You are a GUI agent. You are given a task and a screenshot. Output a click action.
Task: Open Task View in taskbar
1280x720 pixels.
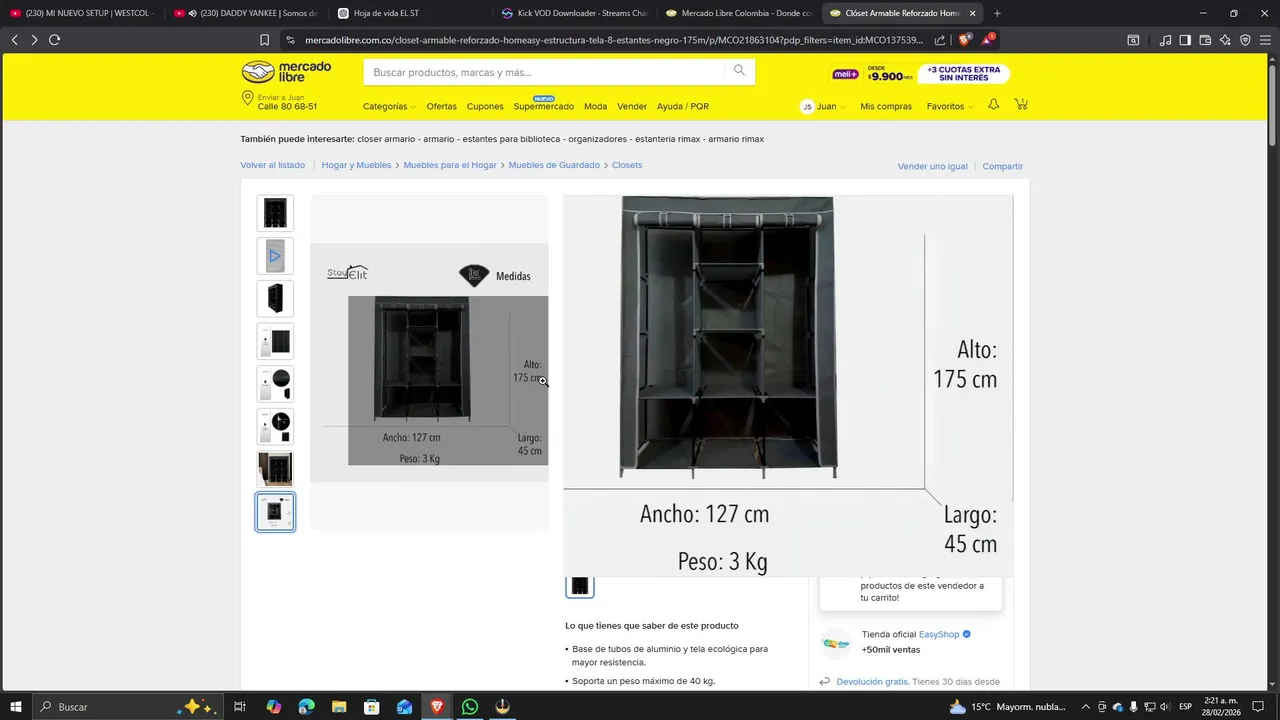coord(240,707)
